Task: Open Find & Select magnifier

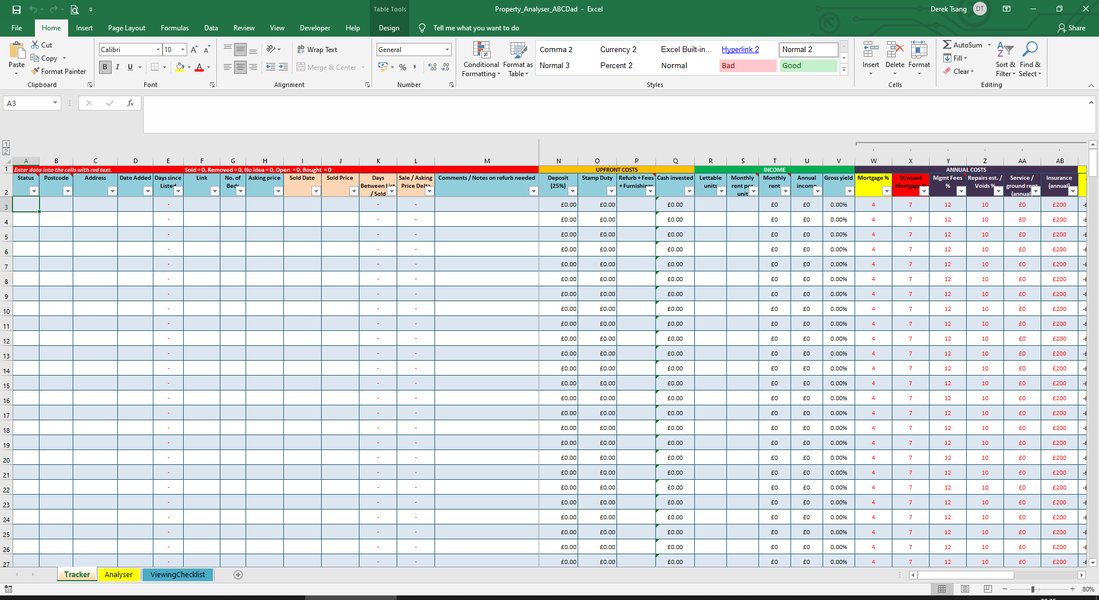Action: point(1030,59)
